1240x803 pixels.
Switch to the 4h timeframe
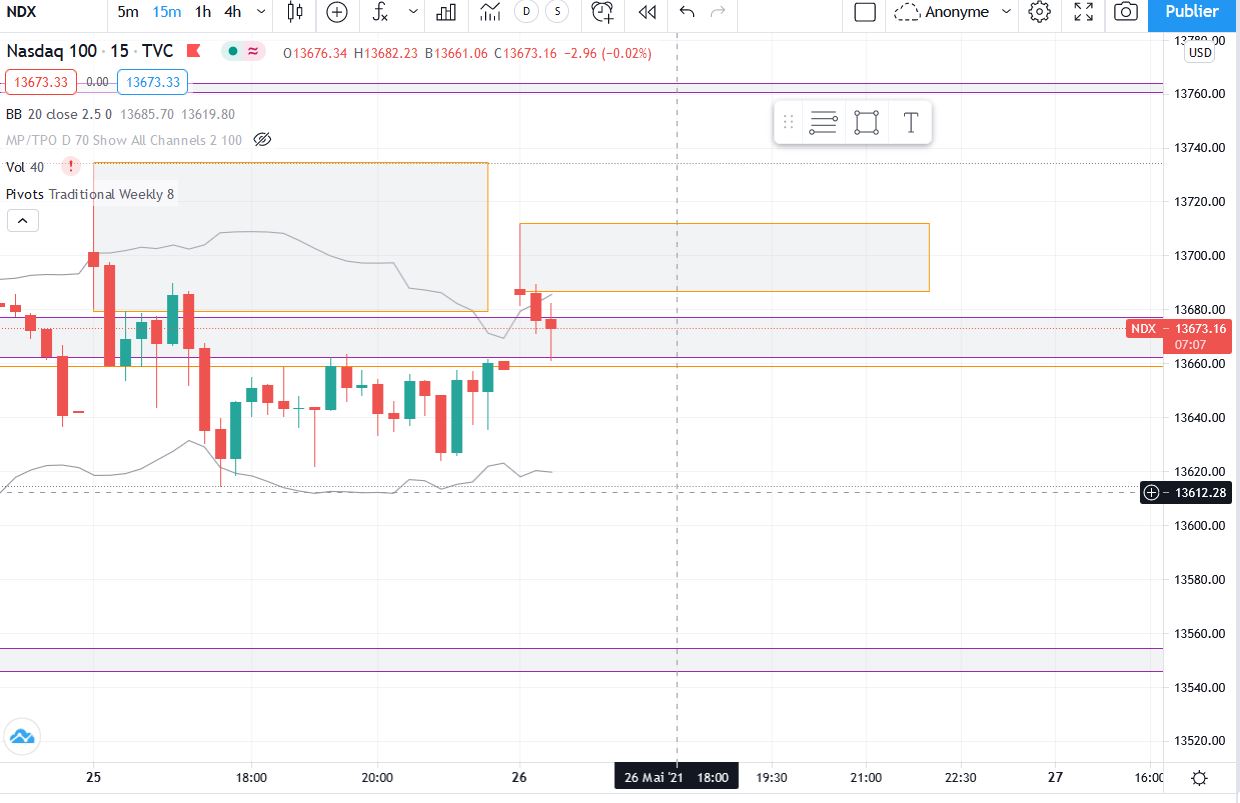[233, 12]
